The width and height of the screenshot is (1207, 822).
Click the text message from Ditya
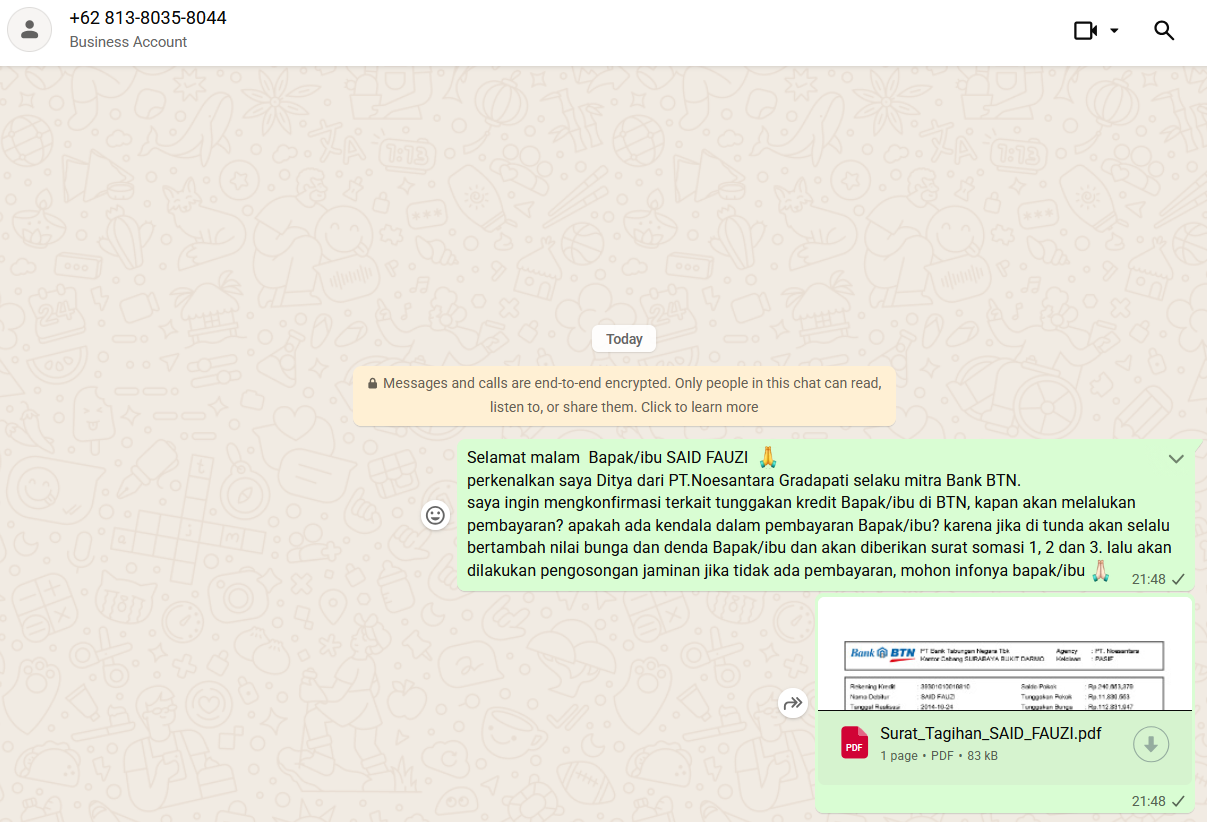click(x=800, y=514)
